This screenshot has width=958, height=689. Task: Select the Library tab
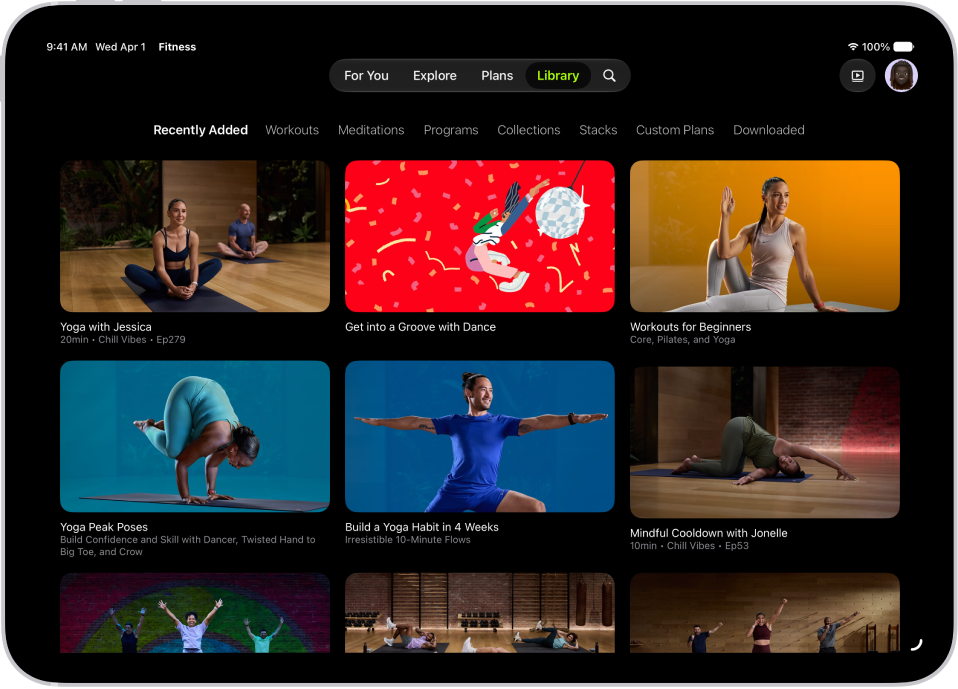point(558,76)
